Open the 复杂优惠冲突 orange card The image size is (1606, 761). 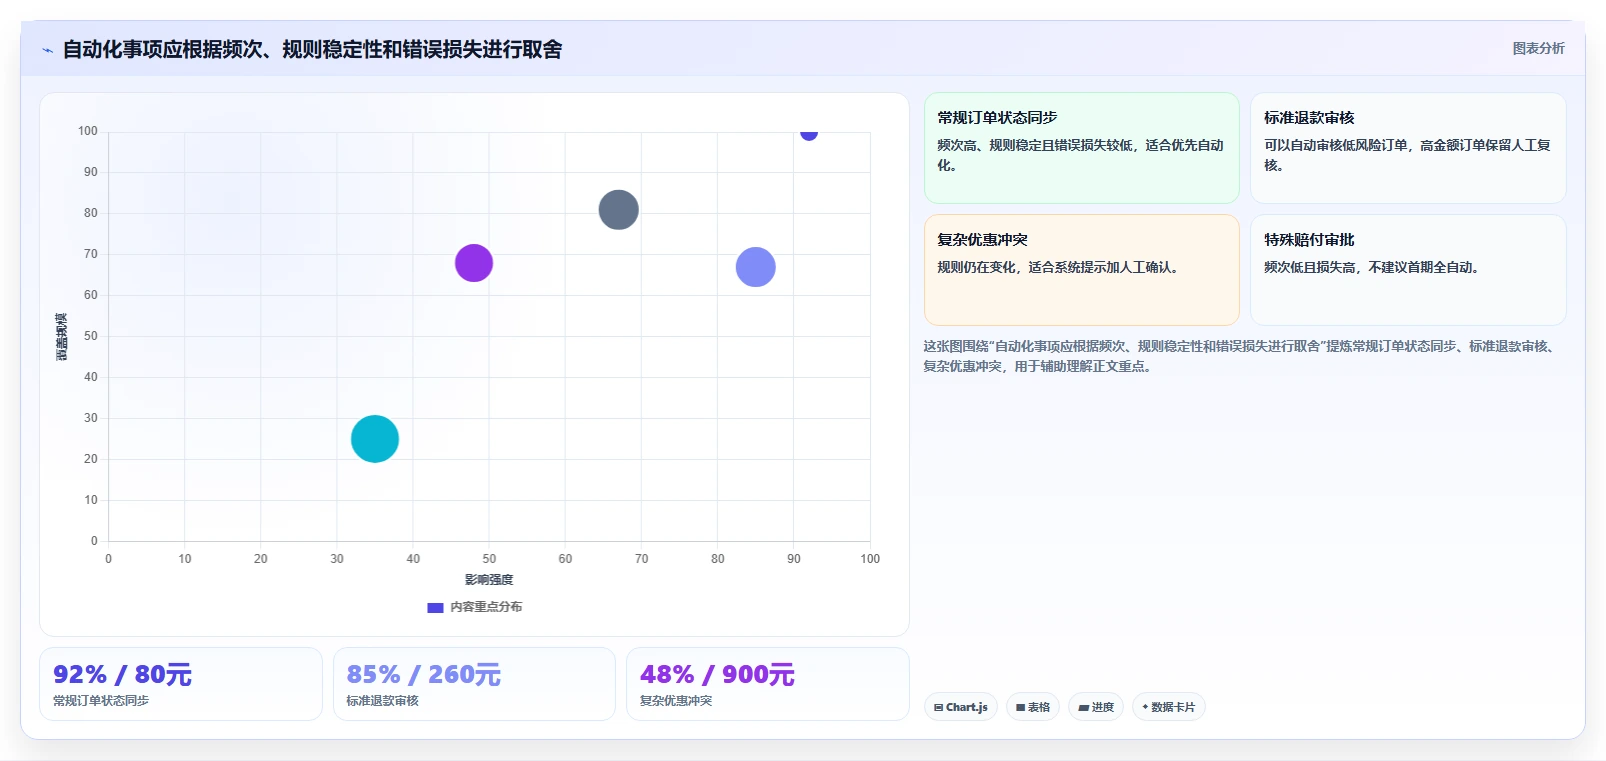[x=1082, y=270]
